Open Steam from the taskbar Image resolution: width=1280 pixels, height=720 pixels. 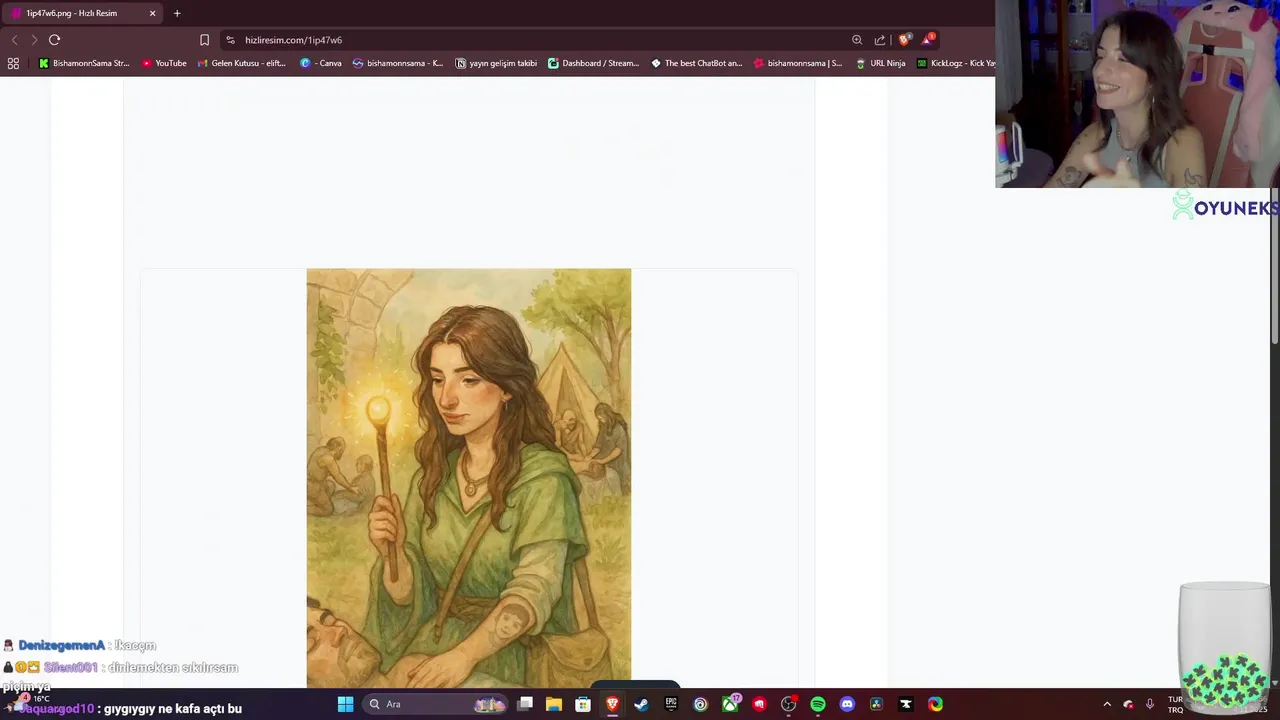click(641, 704)
